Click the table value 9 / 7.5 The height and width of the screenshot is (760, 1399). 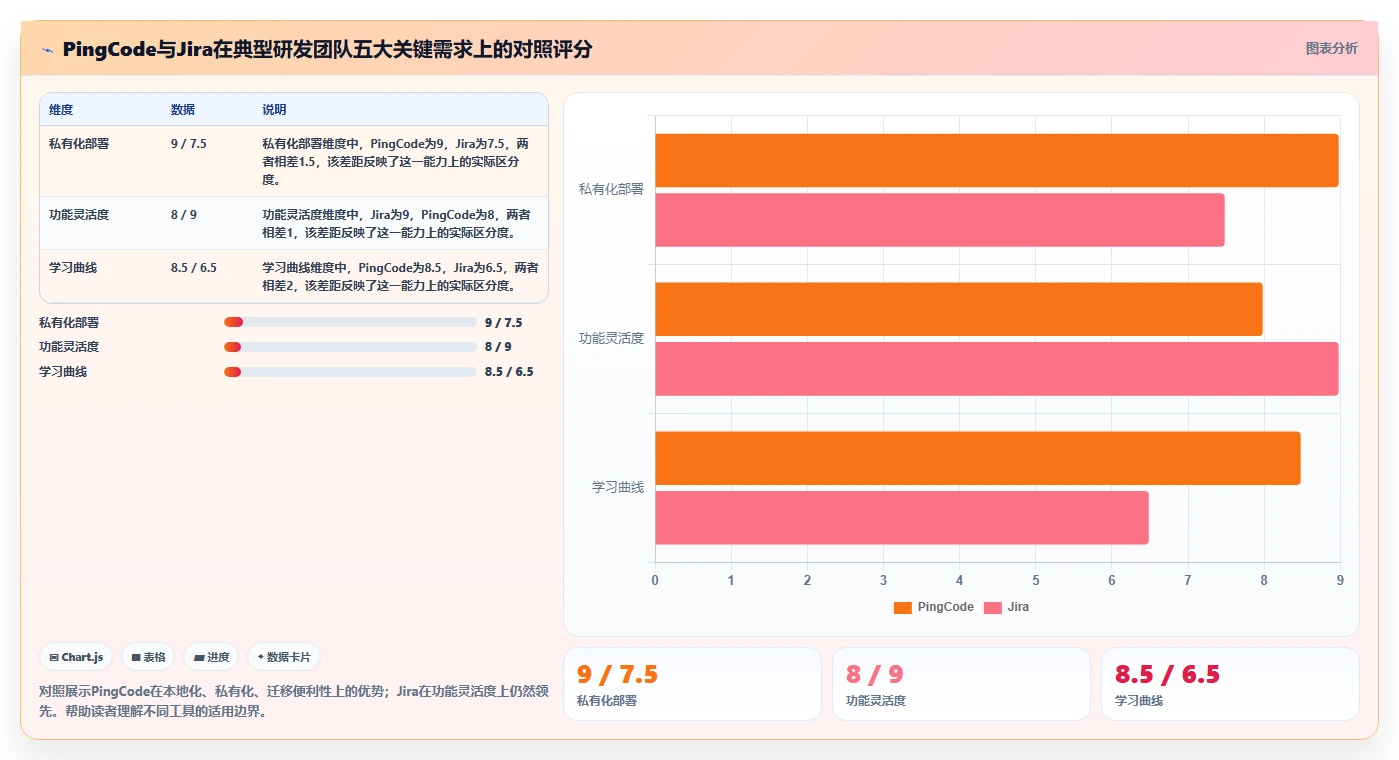(x=189, y=143)
